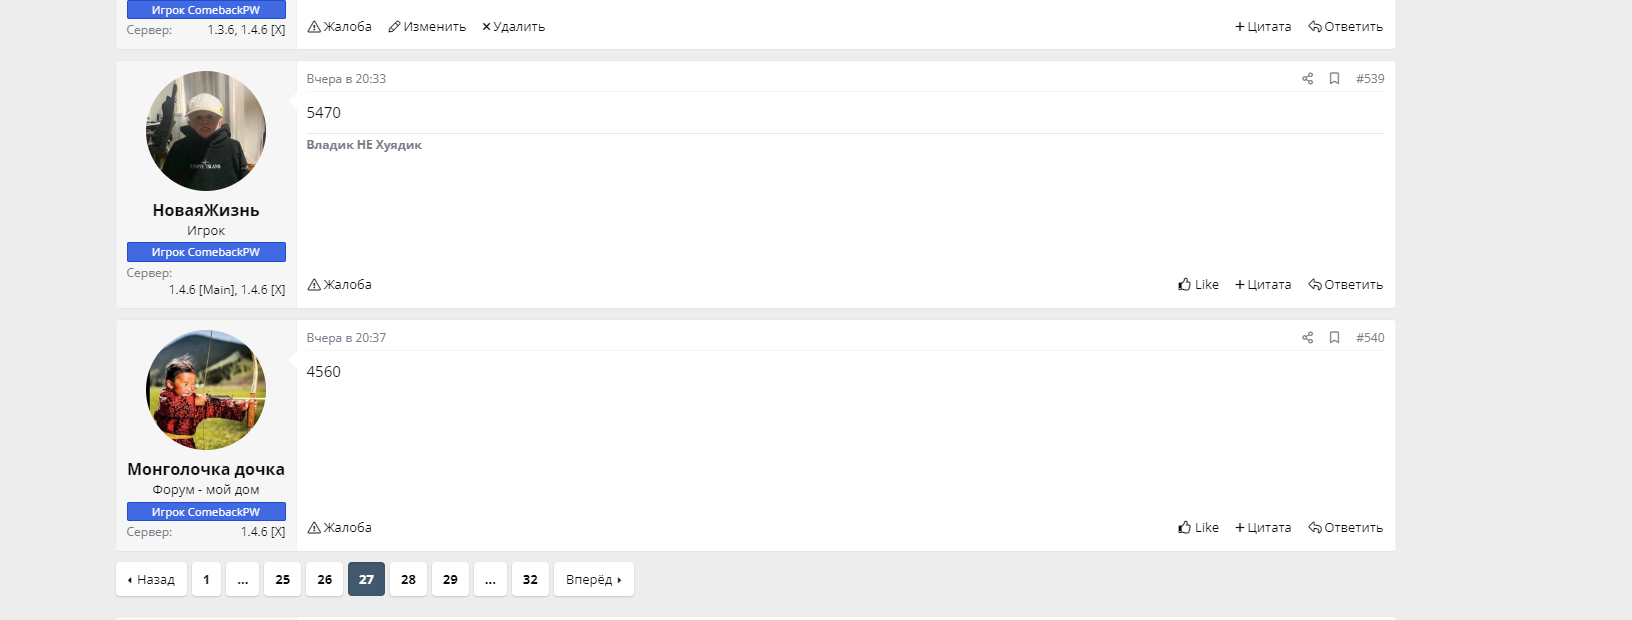The image size is (1632, 620).
Task: Go to next page with Вперёд
Action: pyautogui.click(x=593, y=580)
